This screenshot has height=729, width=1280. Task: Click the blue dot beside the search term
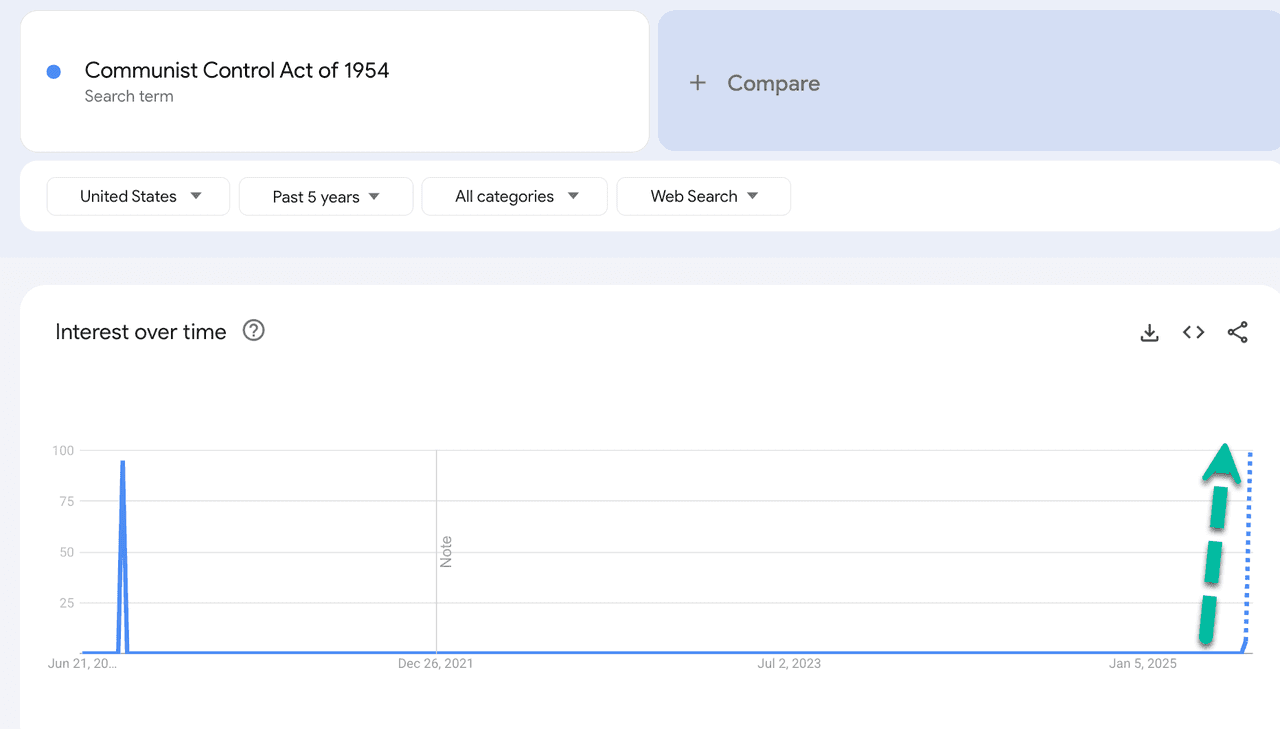(x=54, y=72)
